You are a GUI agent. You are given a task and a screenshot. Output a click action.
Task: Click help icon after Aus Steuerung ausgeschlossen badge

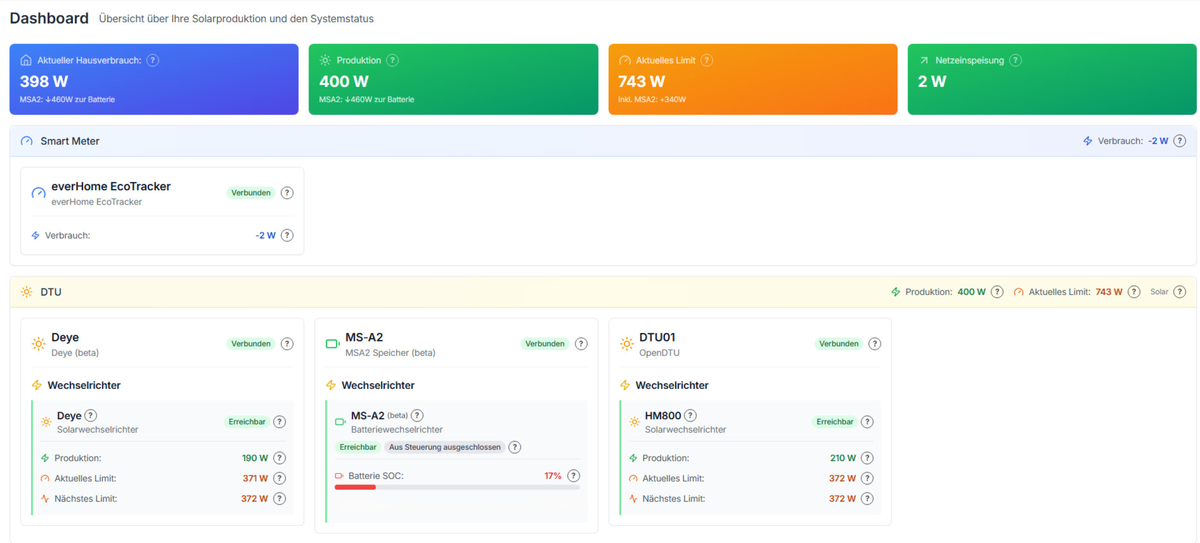[515, 447]
